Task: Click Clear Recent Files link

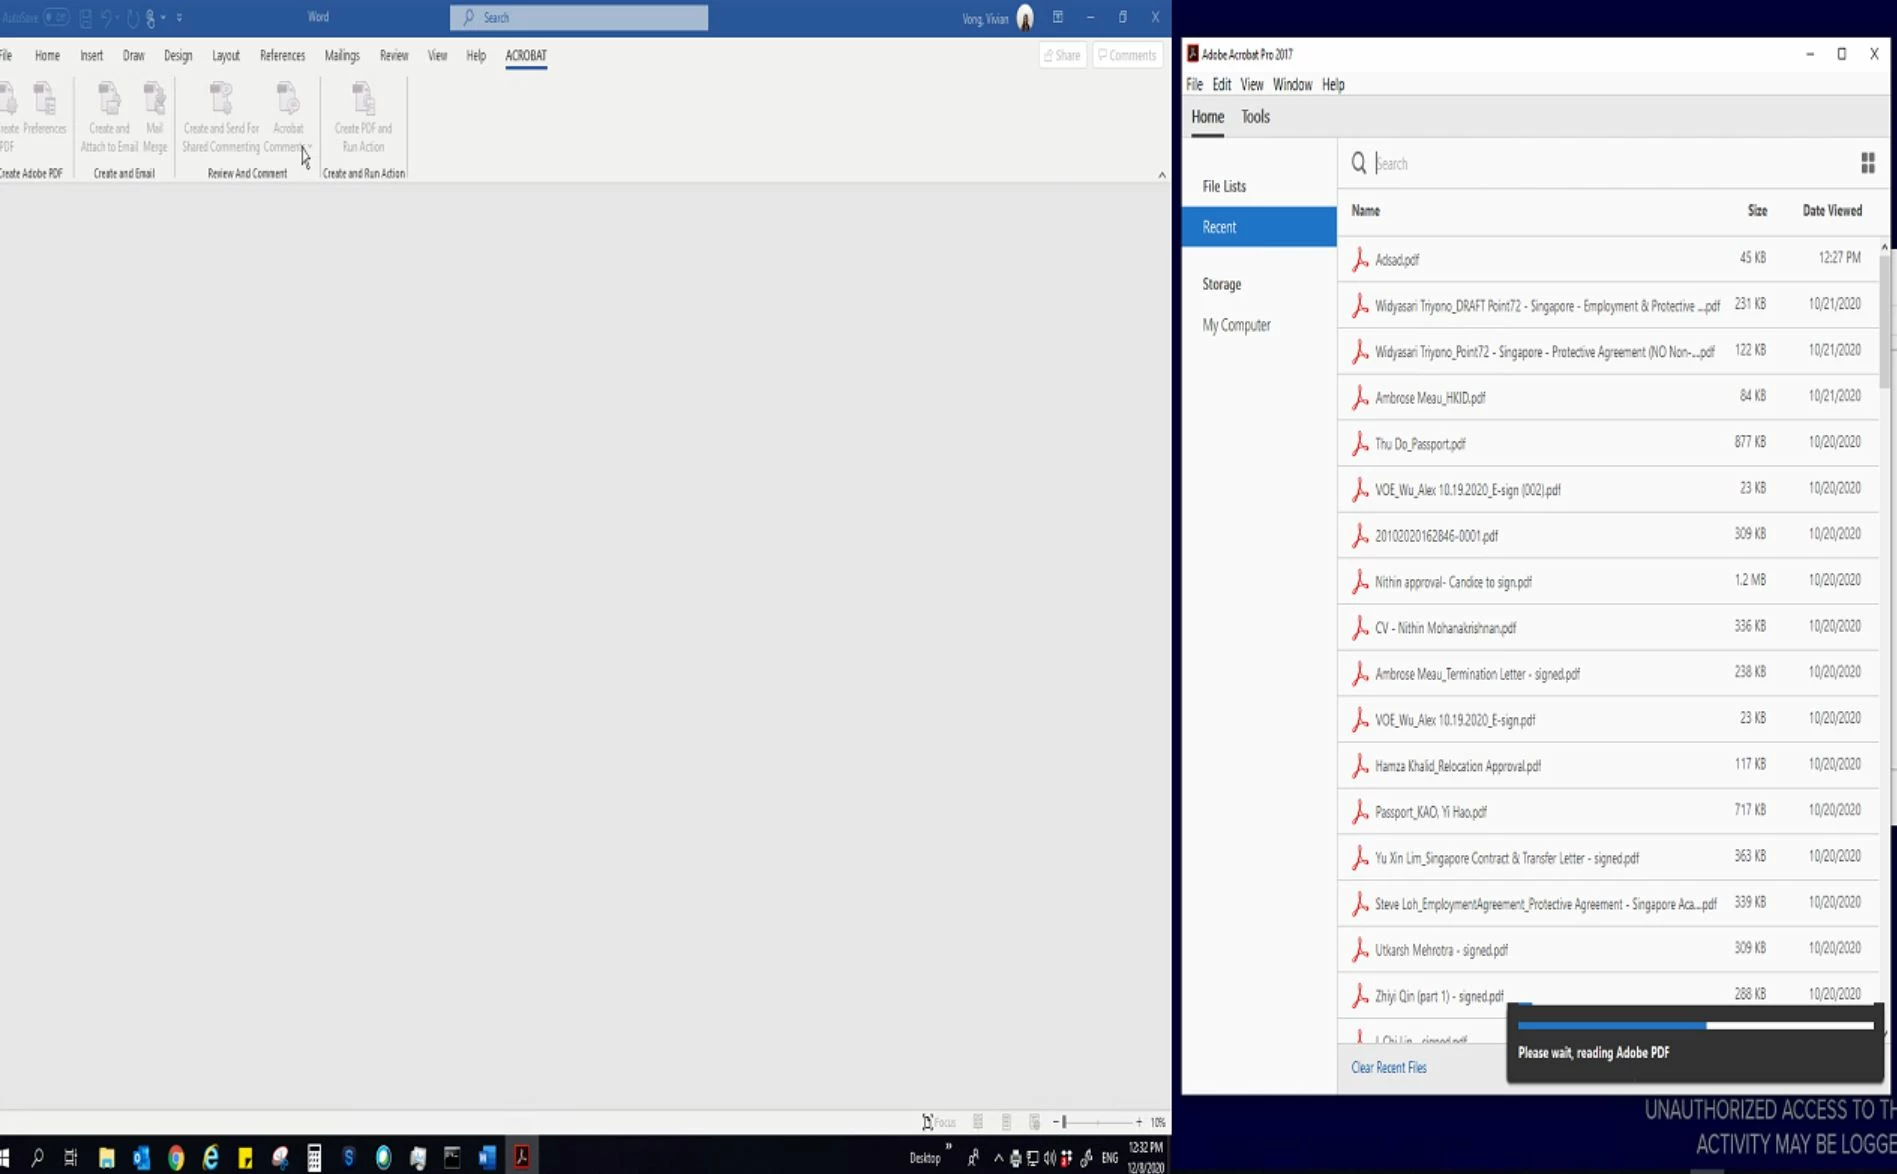Action: (x=1388, y=1068)
